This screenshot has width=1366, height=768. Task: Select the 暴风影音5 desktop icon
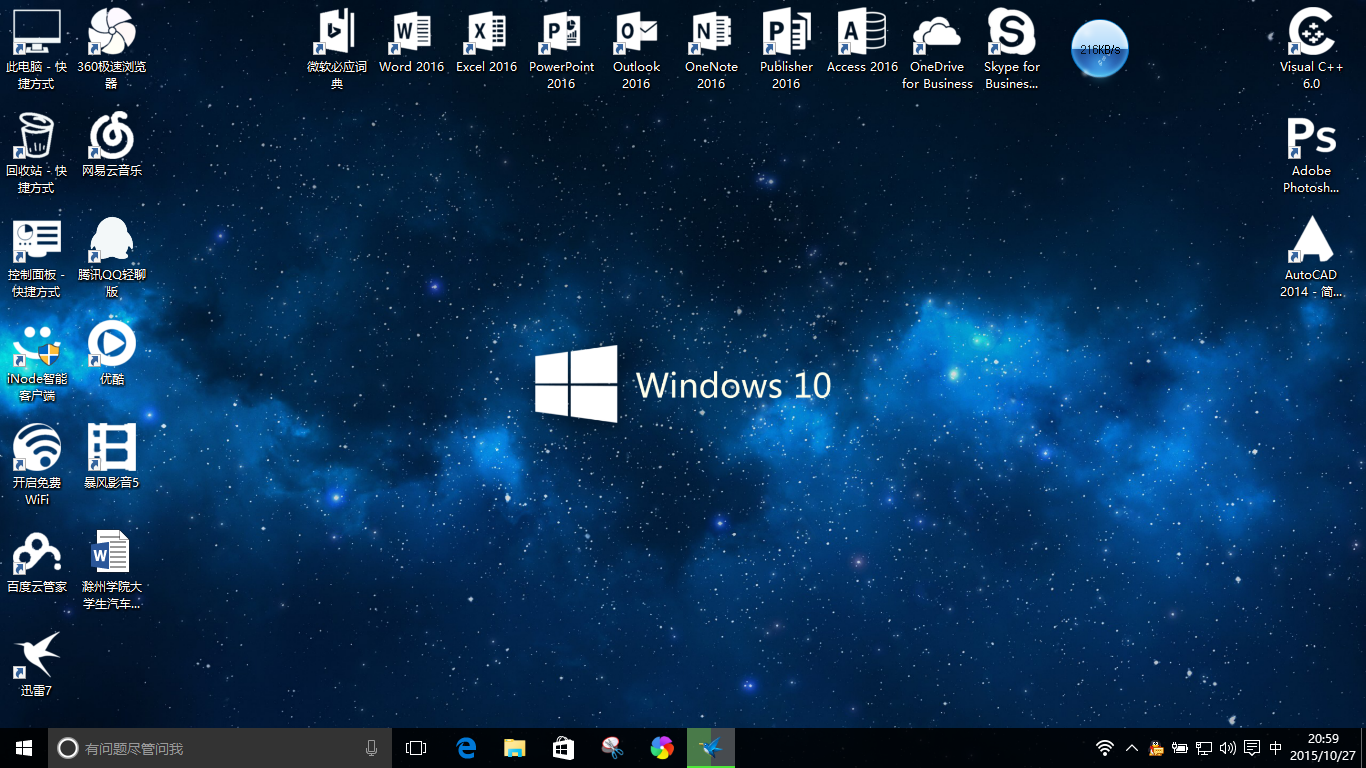tap(112, 458)
